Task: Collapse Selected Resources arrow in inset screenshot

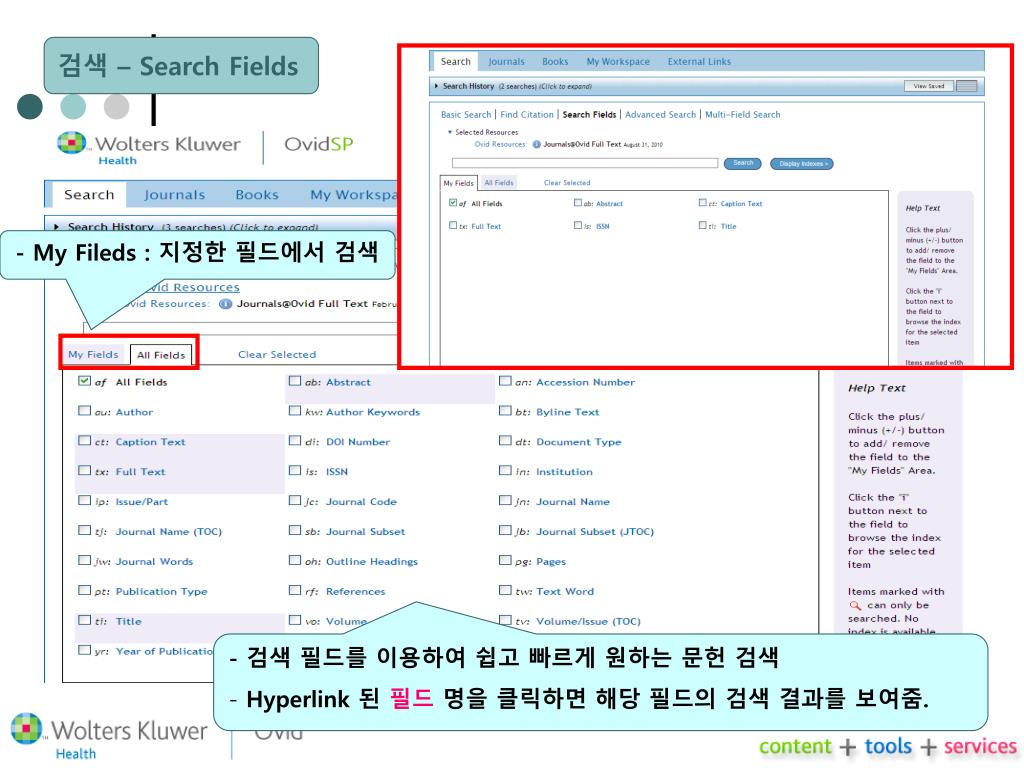Action: (450, 132)
